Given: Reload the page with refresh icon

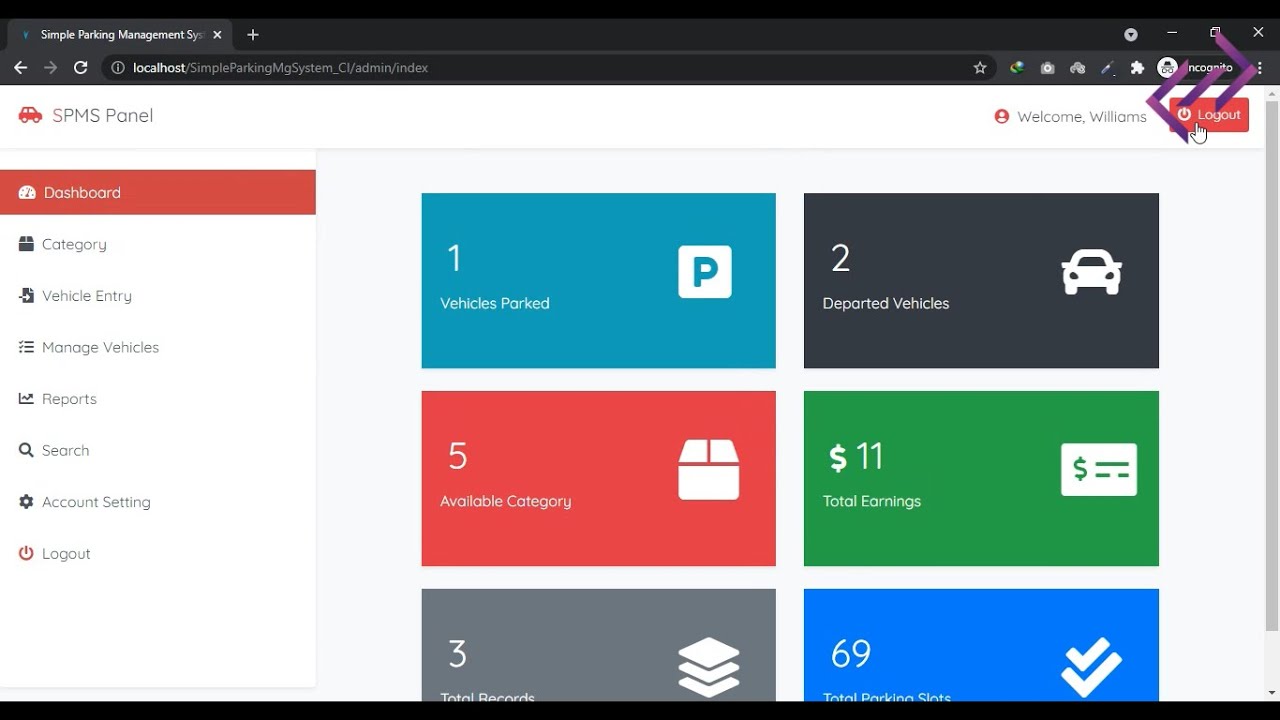Looking at the screenshot, I should click(x=81, y=68).
